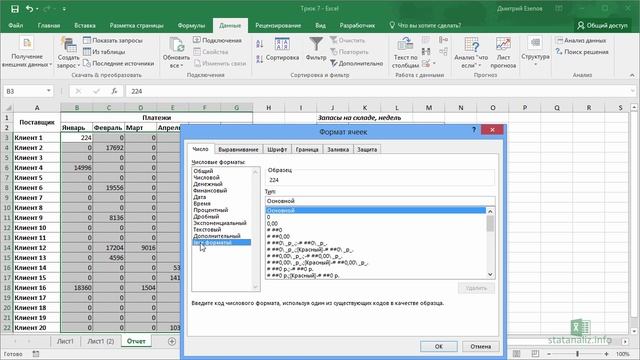Zoom in with the plus button
Screen dimensions: 640x360
click(x=607, y=354)
